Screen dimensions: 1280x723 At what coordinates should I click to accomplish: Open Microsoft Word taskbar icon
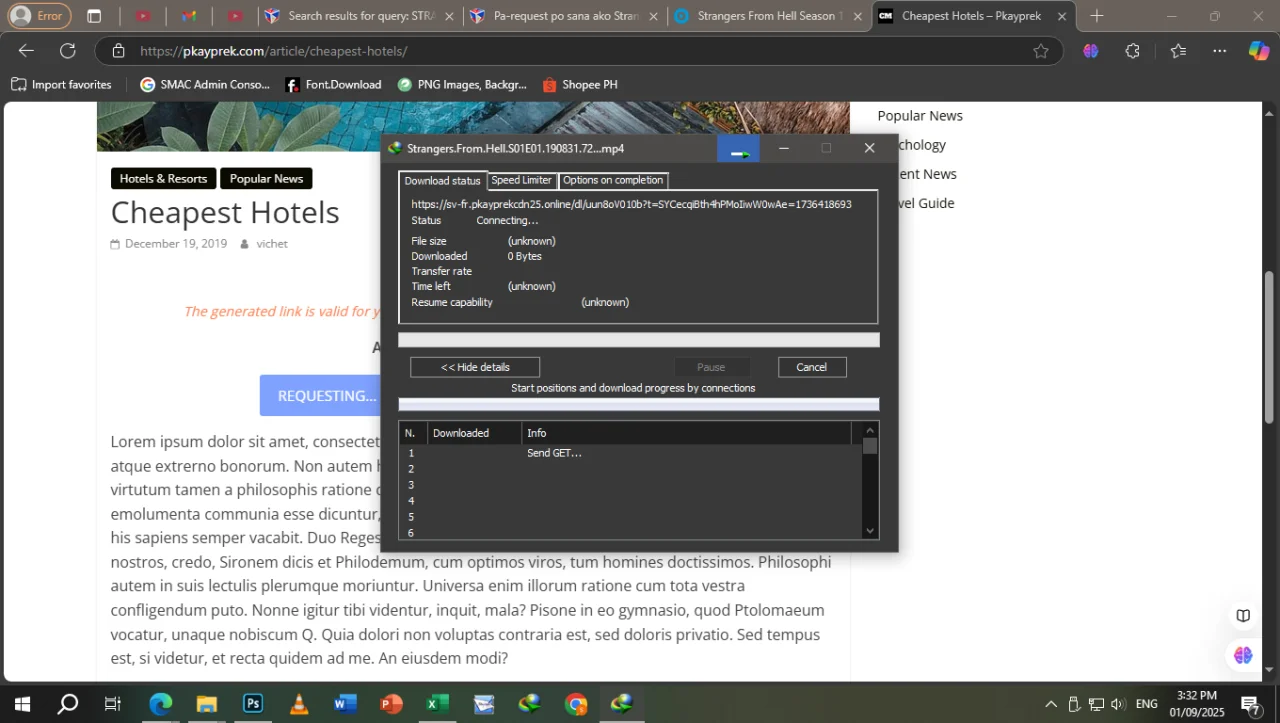click(345, 704)
